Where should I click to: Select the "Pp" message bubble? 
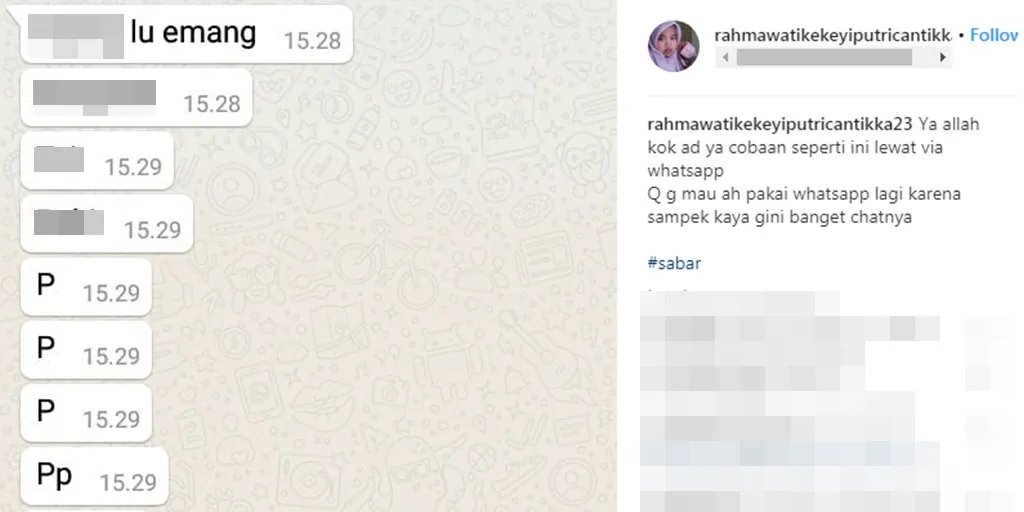[x=95, y=476]
